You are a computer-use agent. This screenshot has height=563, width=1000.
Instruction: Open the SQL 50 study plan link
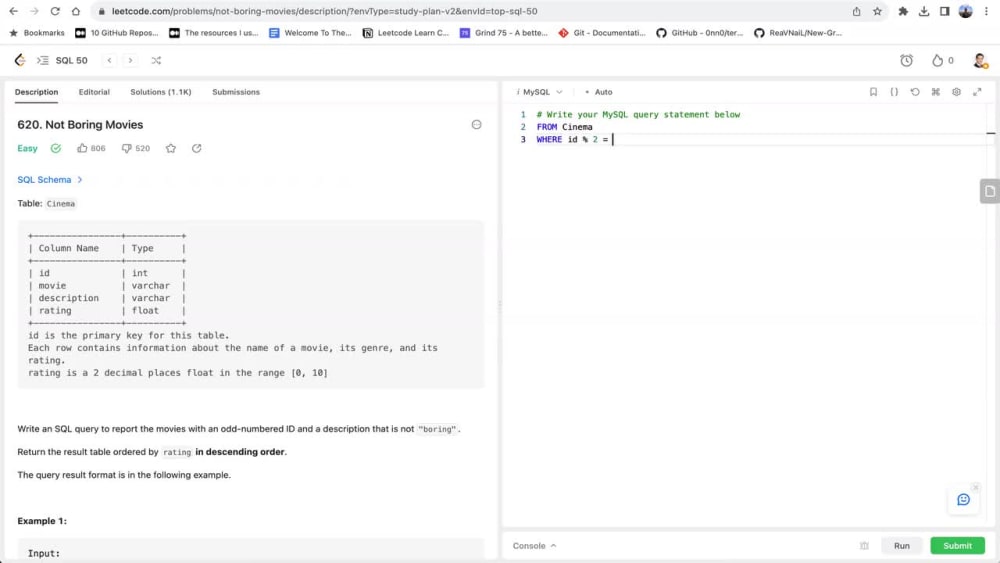pyautogui.click(x=71, y=61)
